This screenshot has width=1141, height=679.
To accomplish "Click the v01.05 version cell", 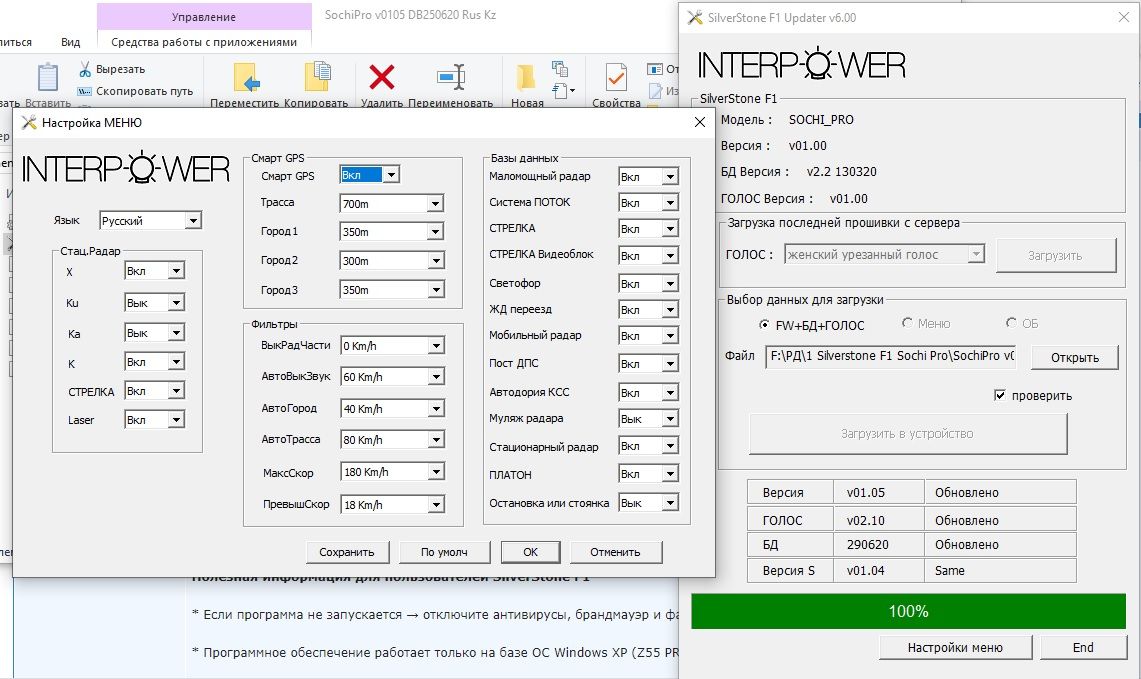I will 878,493.
